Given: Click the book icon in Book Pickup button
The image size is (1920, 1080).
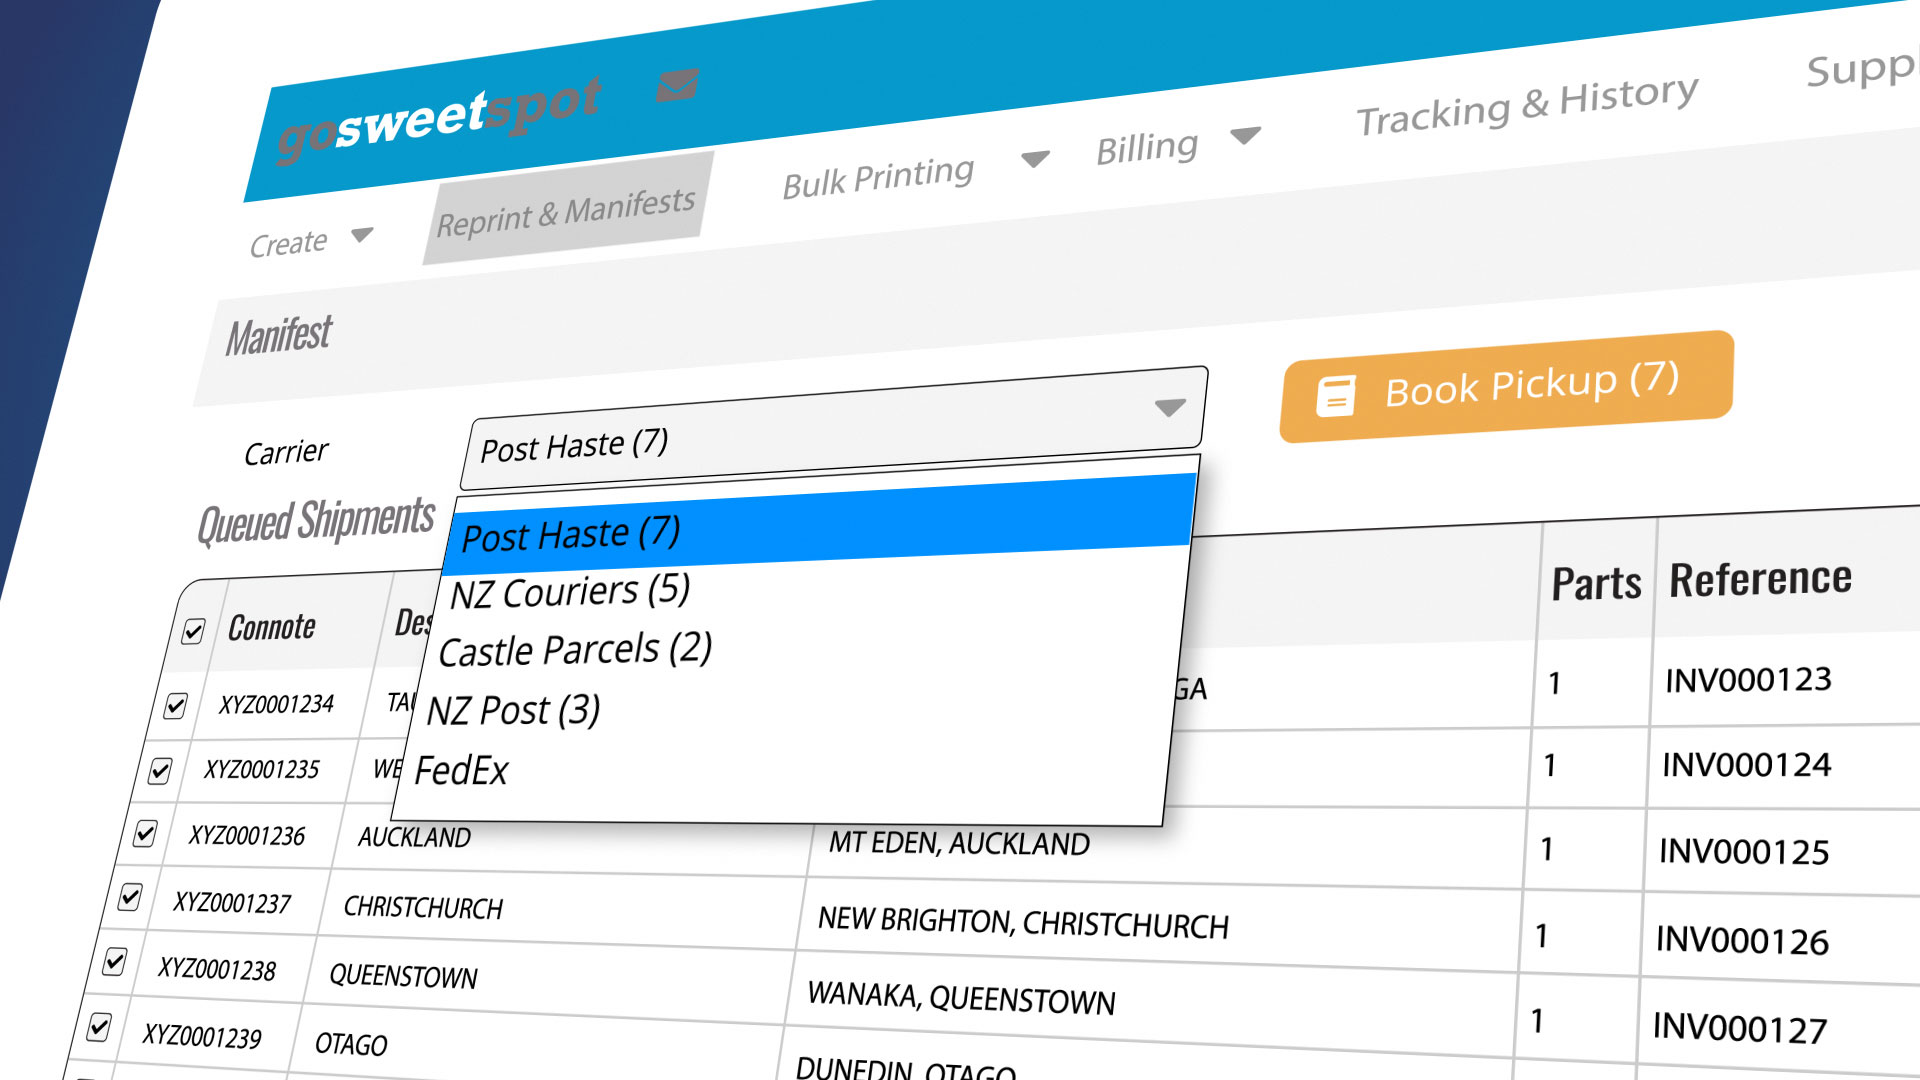Looking at the screenshot, I should [x=1336, y=396].
